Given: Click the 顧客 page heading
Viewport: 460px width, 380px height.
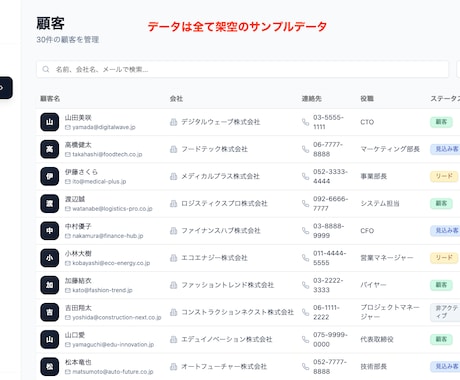Looking at the screenshot, I should [x=51, y=24].
